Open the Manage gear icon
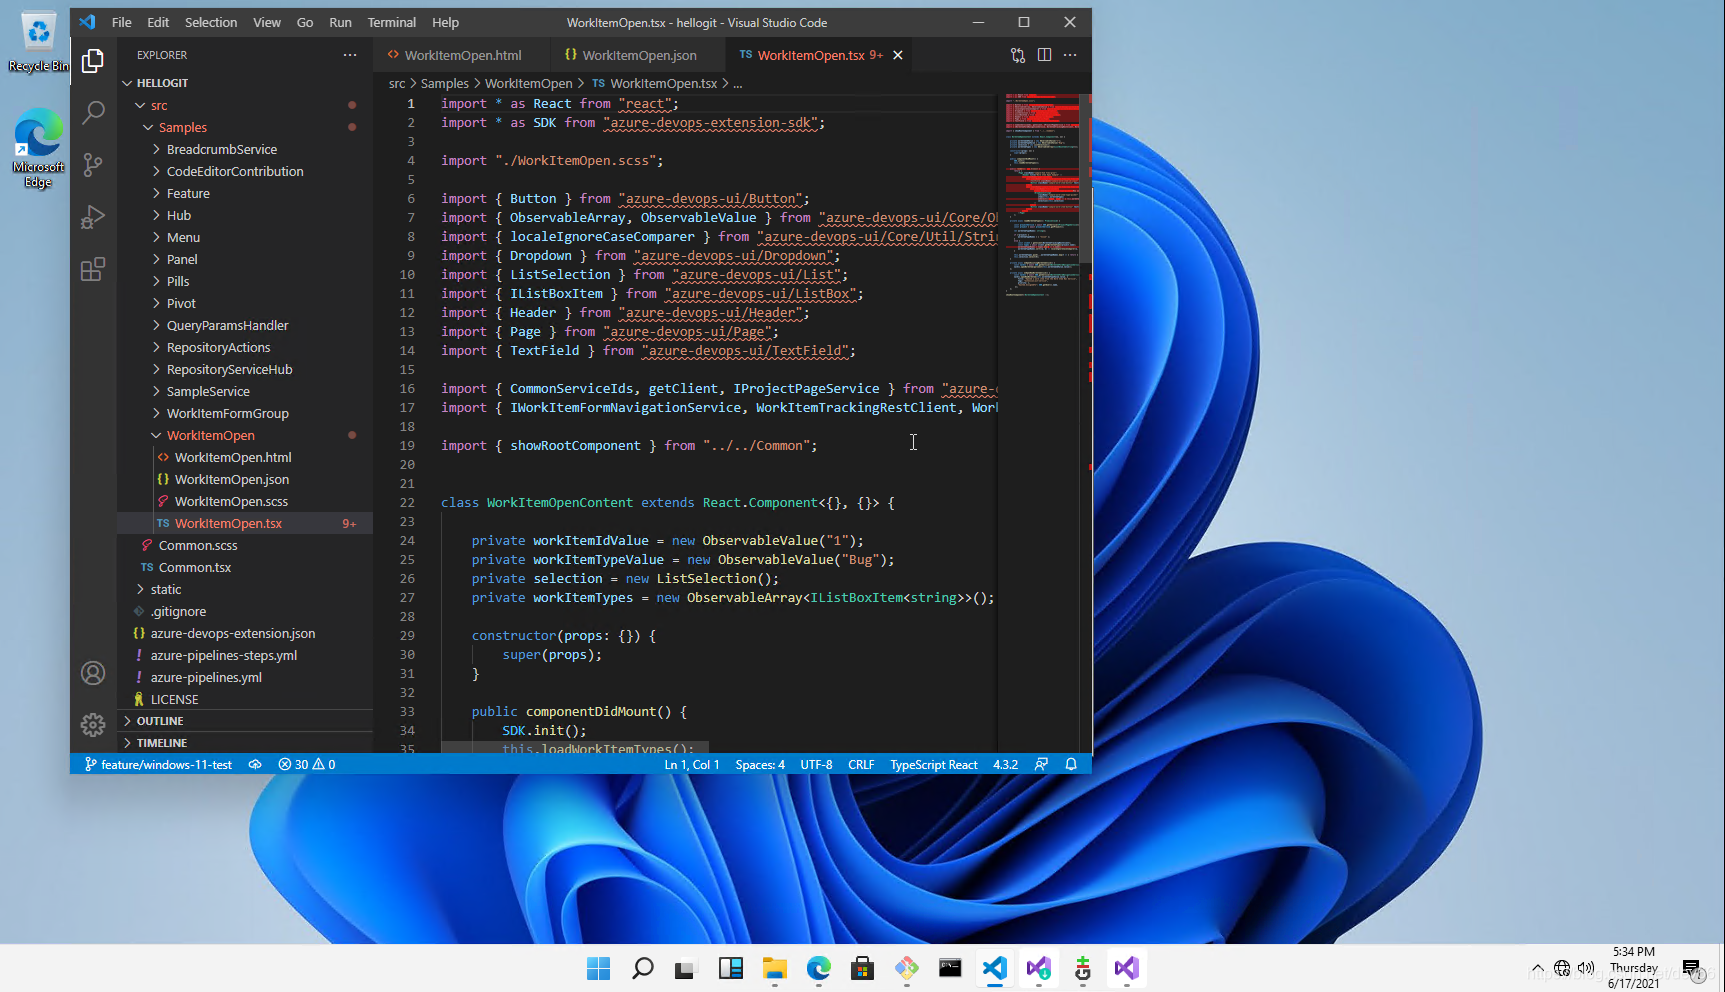The height and width of the screenshot is (992, 1725). coord(93,725)
